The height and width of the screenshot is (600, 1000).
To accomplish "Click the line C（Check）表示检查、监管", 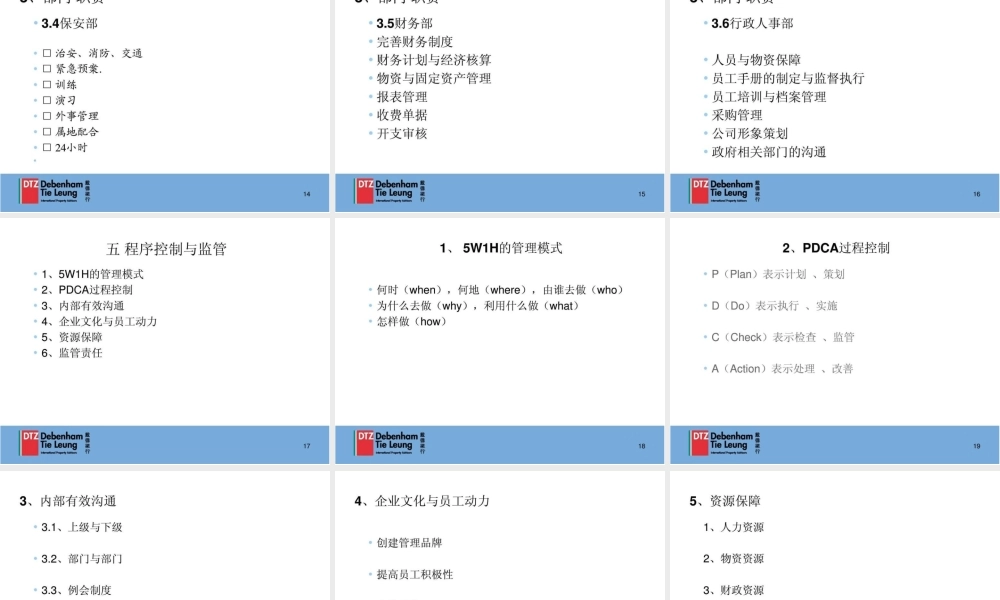I will tap(783, 337).
